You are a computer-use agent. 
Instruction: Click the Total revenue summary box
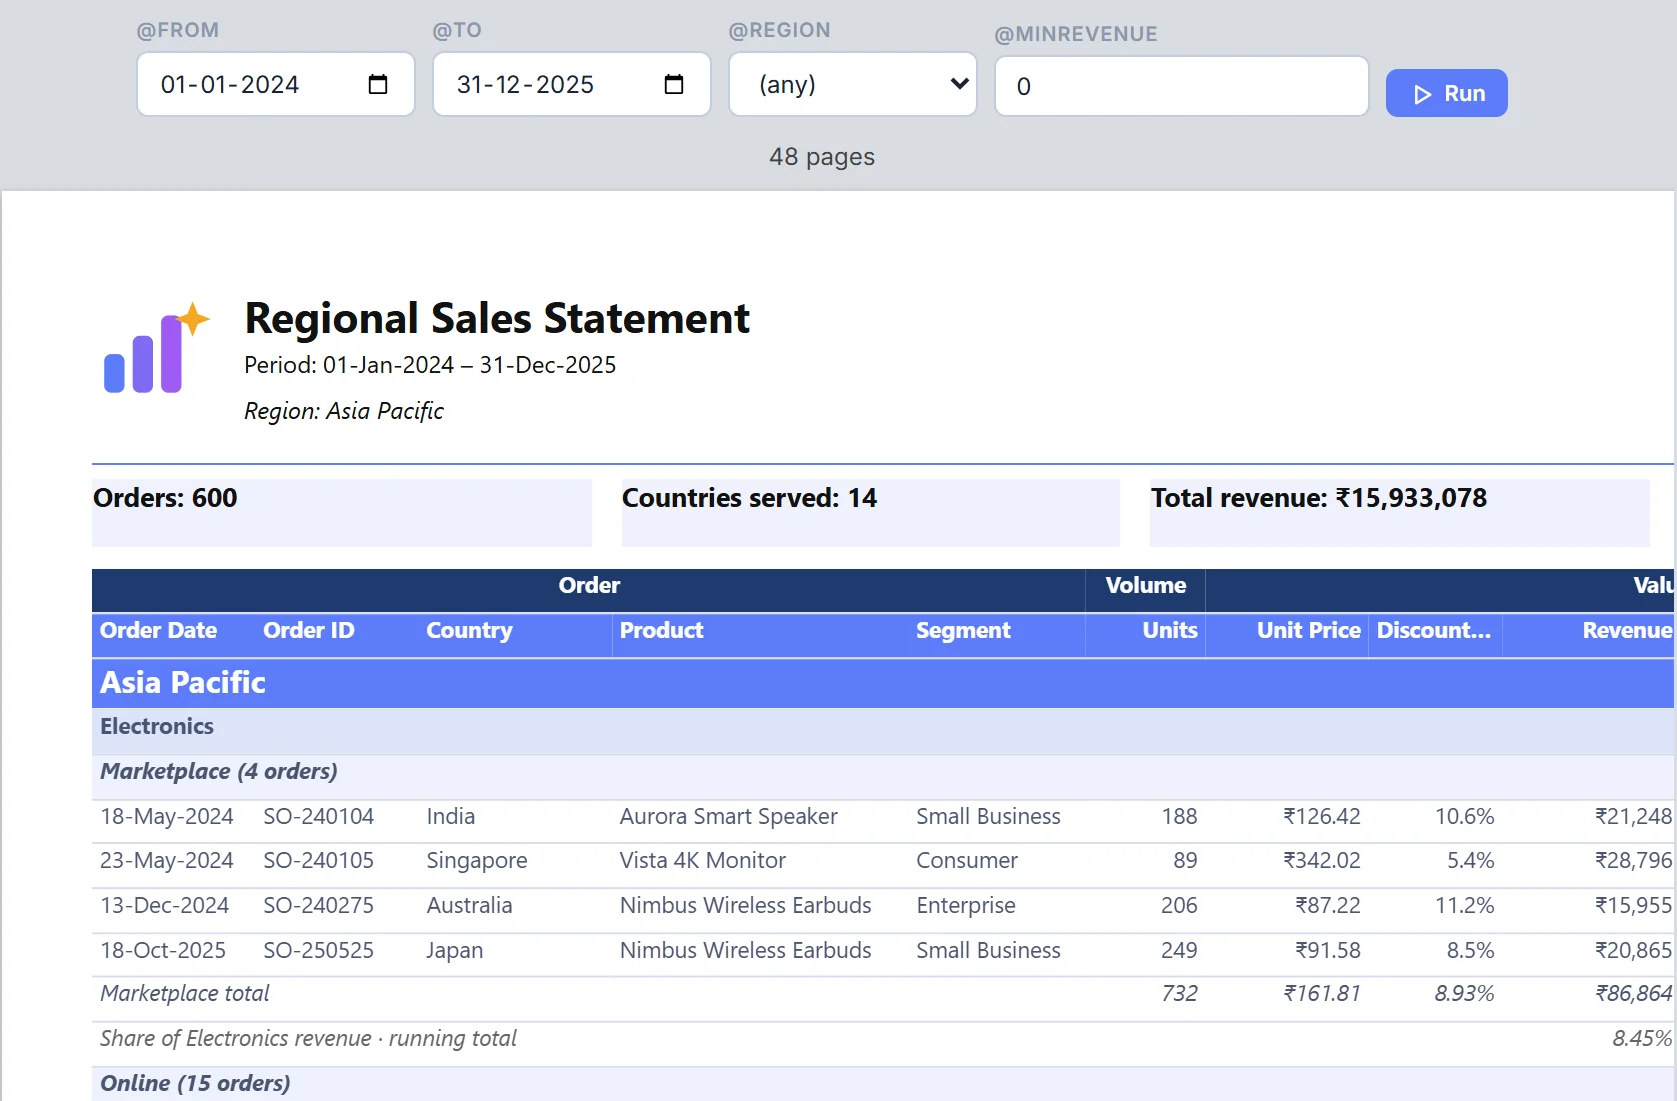[x=1400, y=512]
